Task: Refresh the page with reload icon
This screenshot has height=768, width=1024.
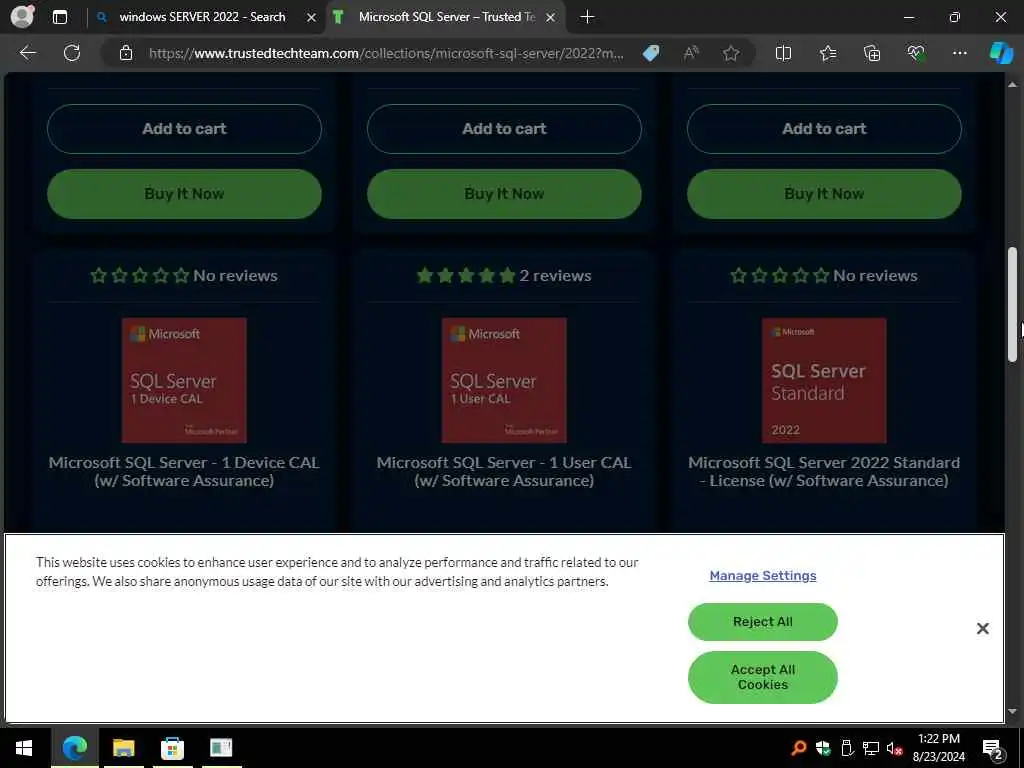Action: 72,53
